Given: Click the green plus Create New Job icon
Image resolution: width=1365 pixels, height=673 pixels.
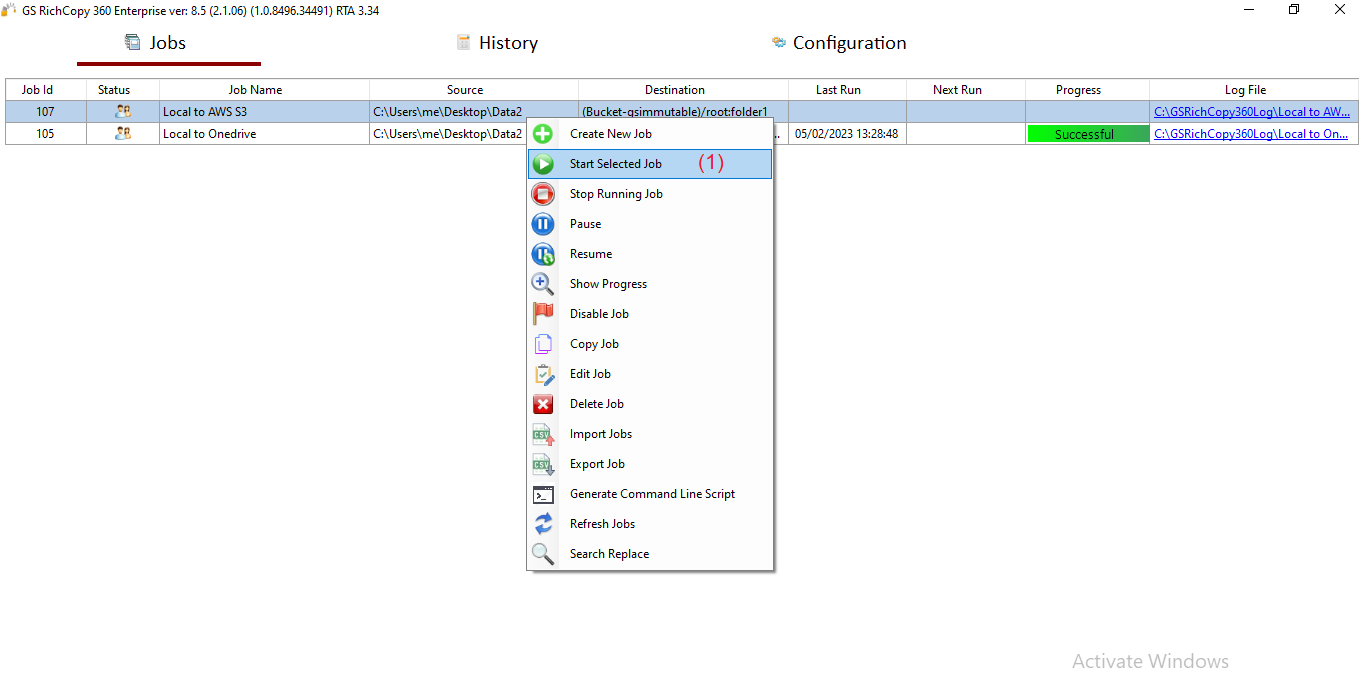Looking at the screenshot, I should tap(543, 134).
